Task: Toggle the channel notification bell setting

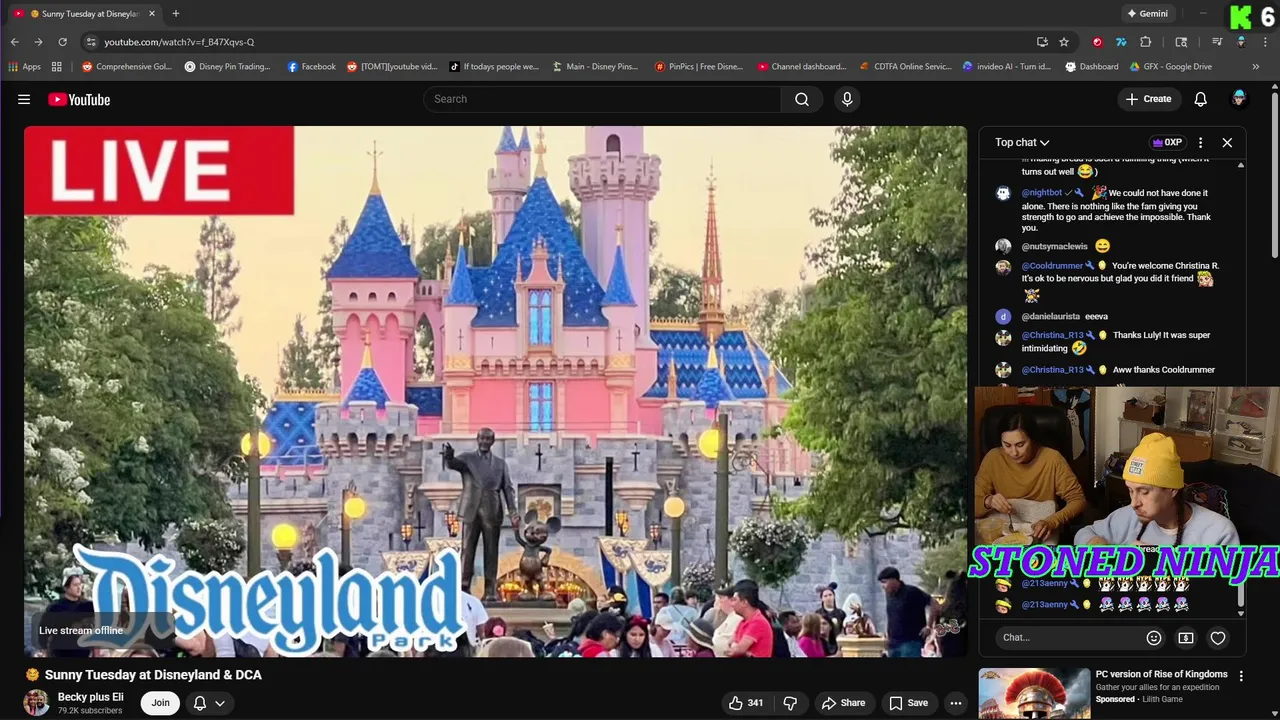Action: [200, 703]
